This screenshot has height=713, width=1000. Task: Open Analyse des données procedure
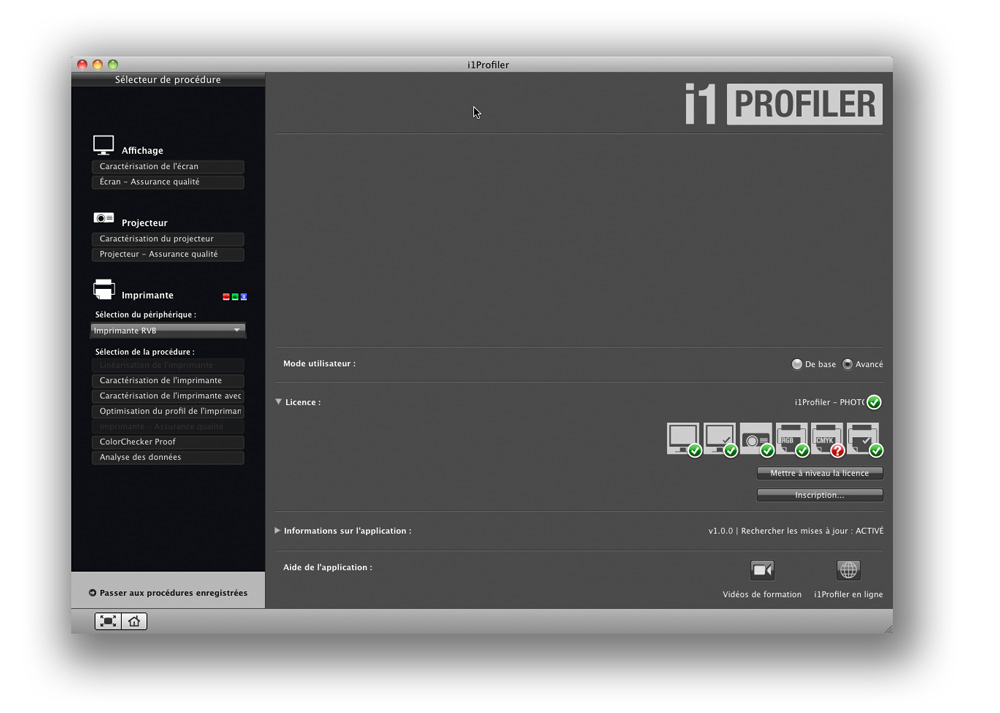[x=168, y=457]
